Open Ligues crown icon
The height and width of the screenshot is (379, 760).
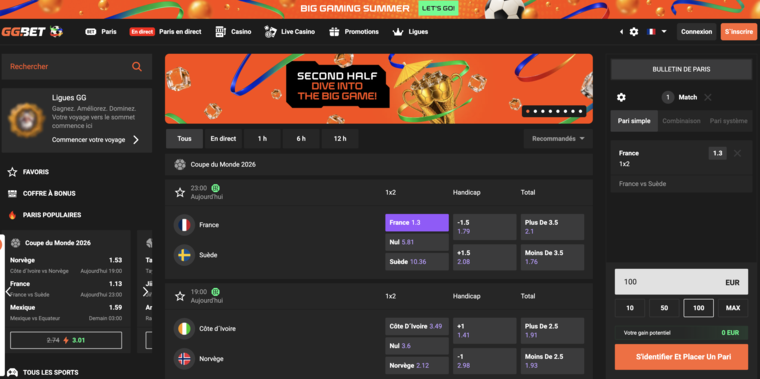398,32
